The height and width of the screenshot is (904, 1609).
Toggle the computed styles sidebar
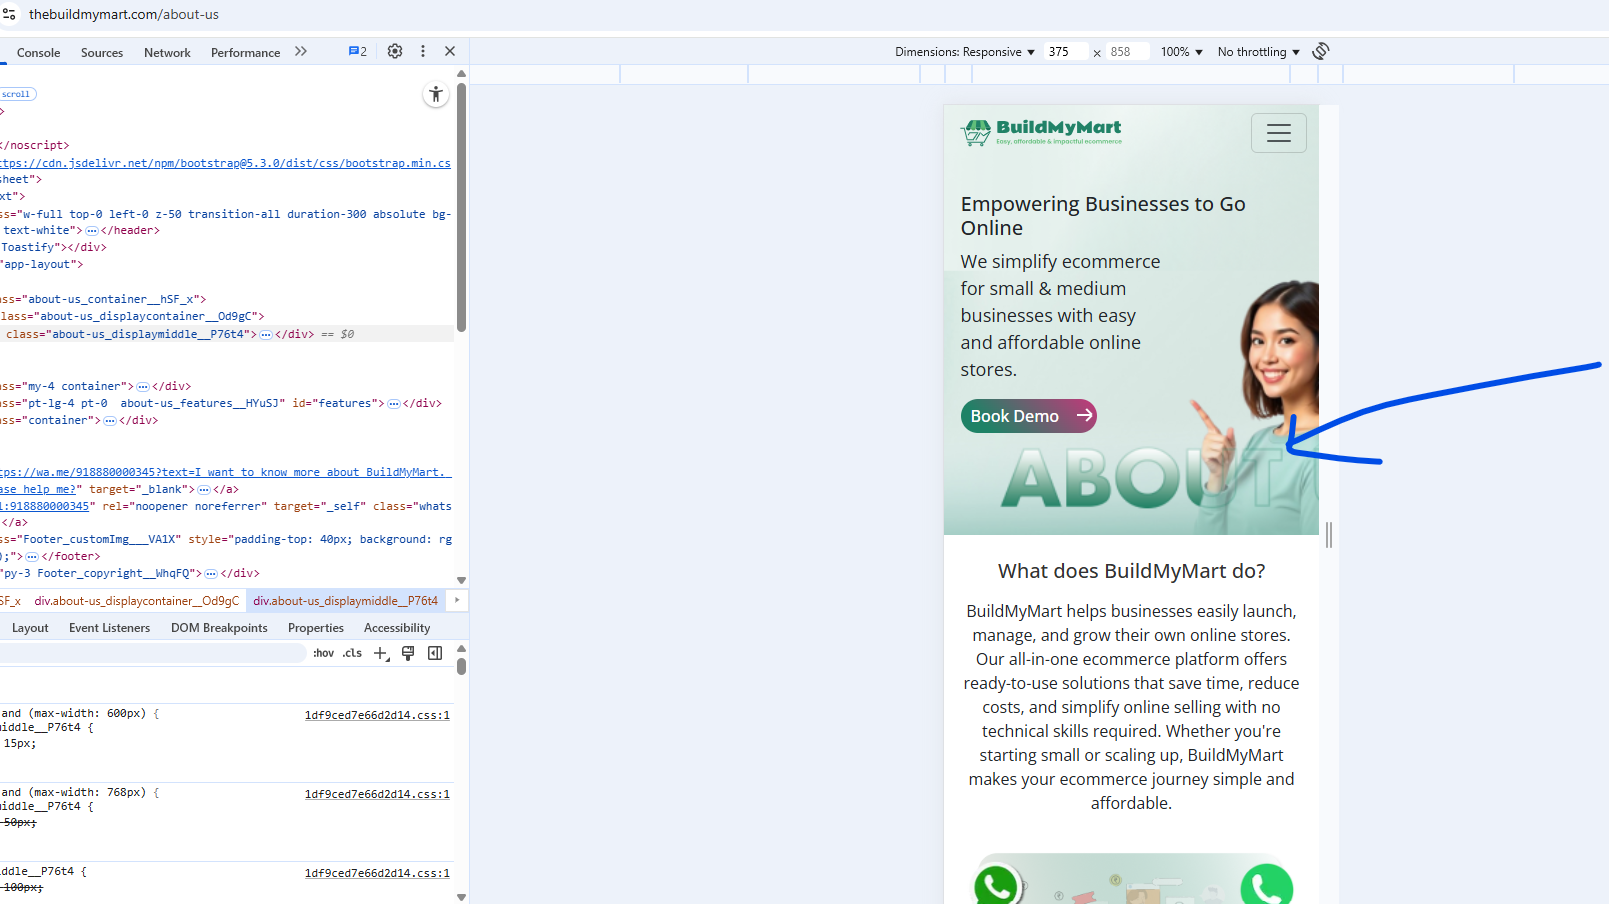[435, 653]
